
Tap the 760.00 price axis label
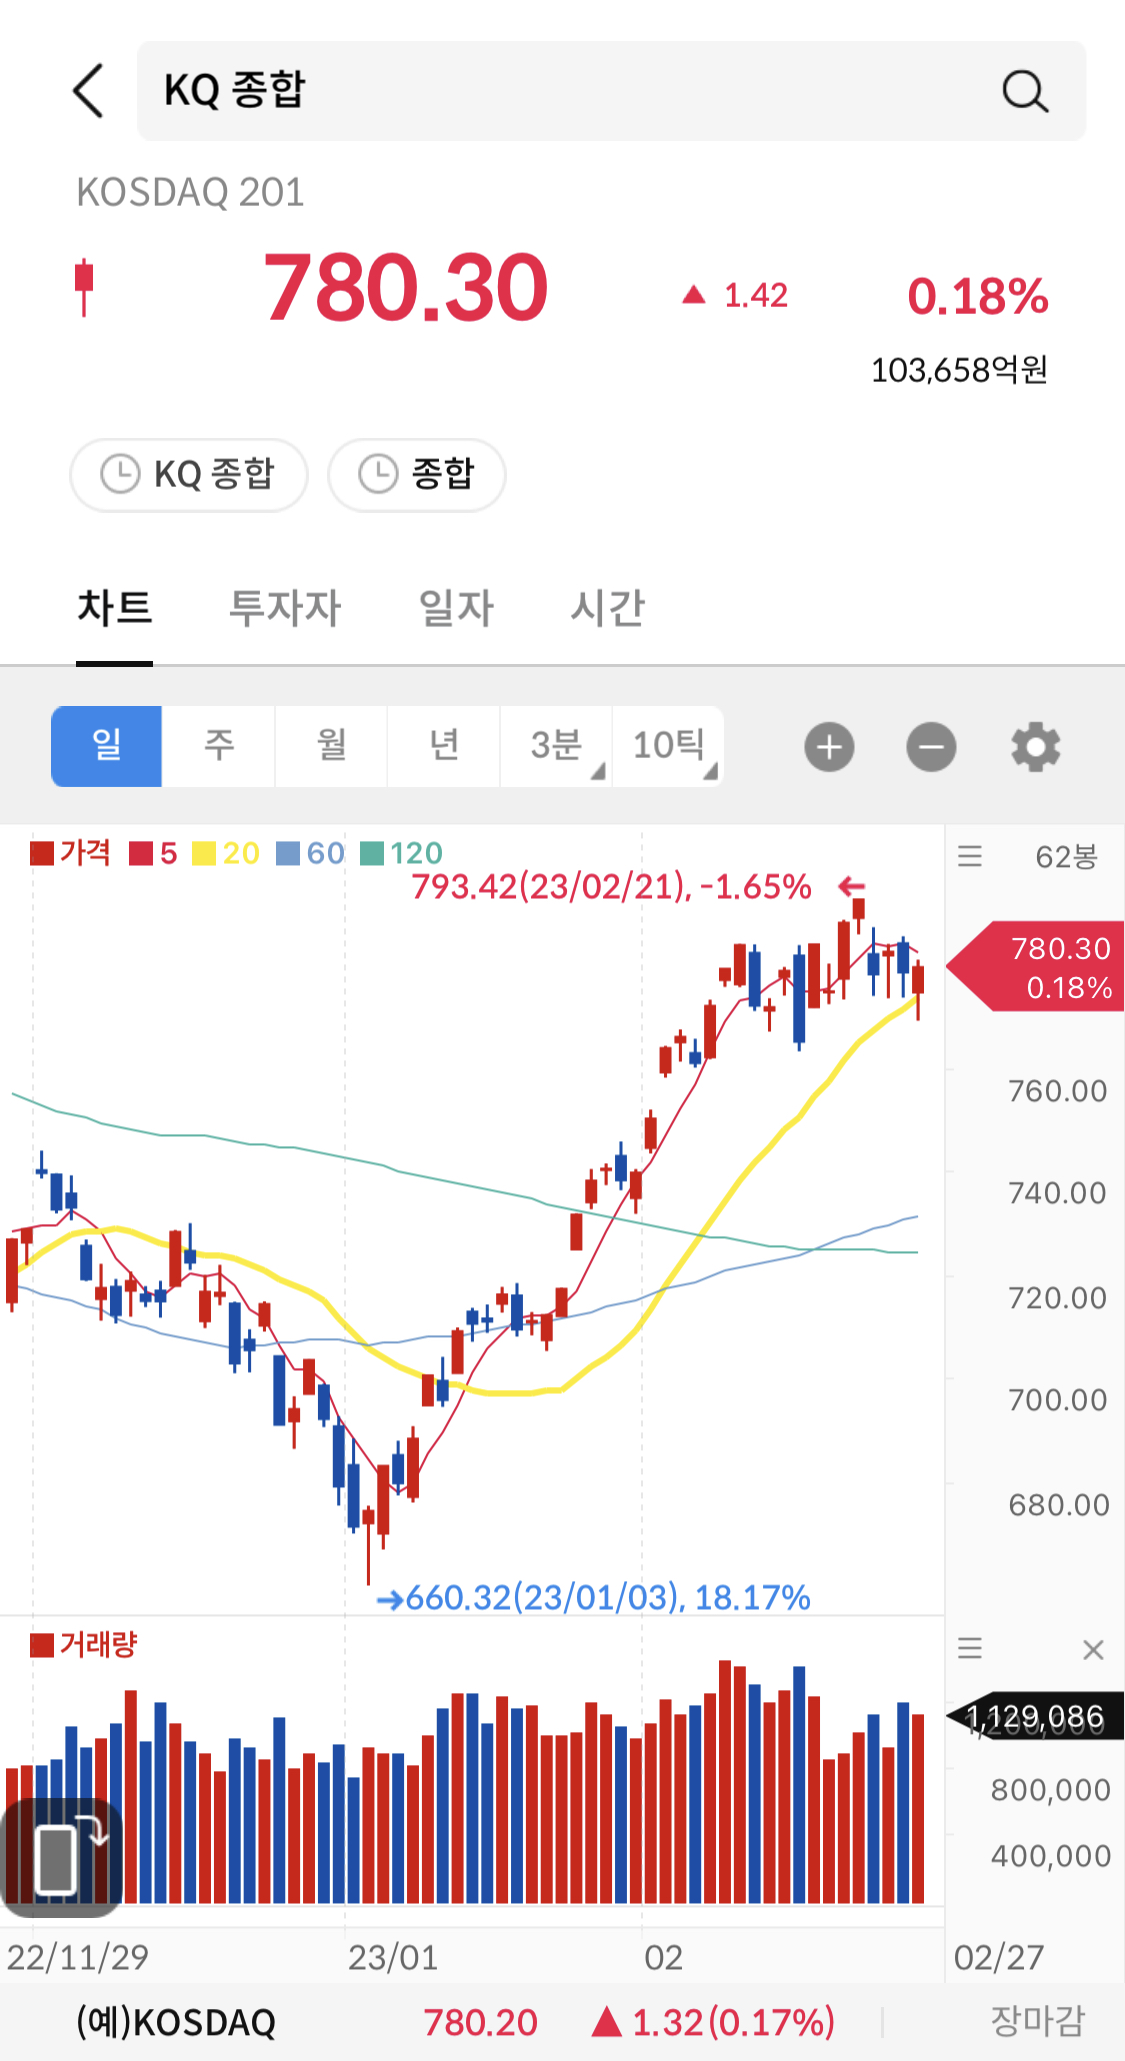1058,1091
